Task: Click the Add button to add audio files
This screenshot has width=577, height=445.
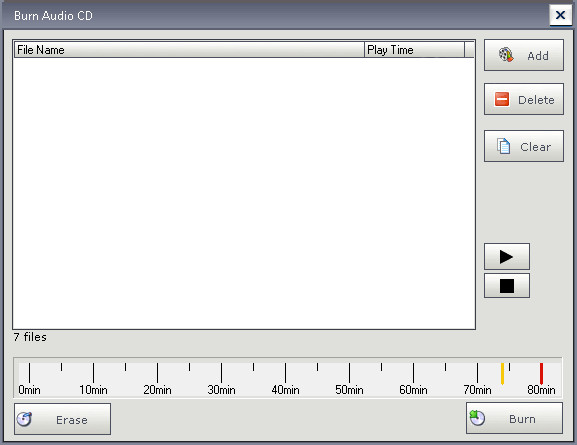Action: pos(524,55)
